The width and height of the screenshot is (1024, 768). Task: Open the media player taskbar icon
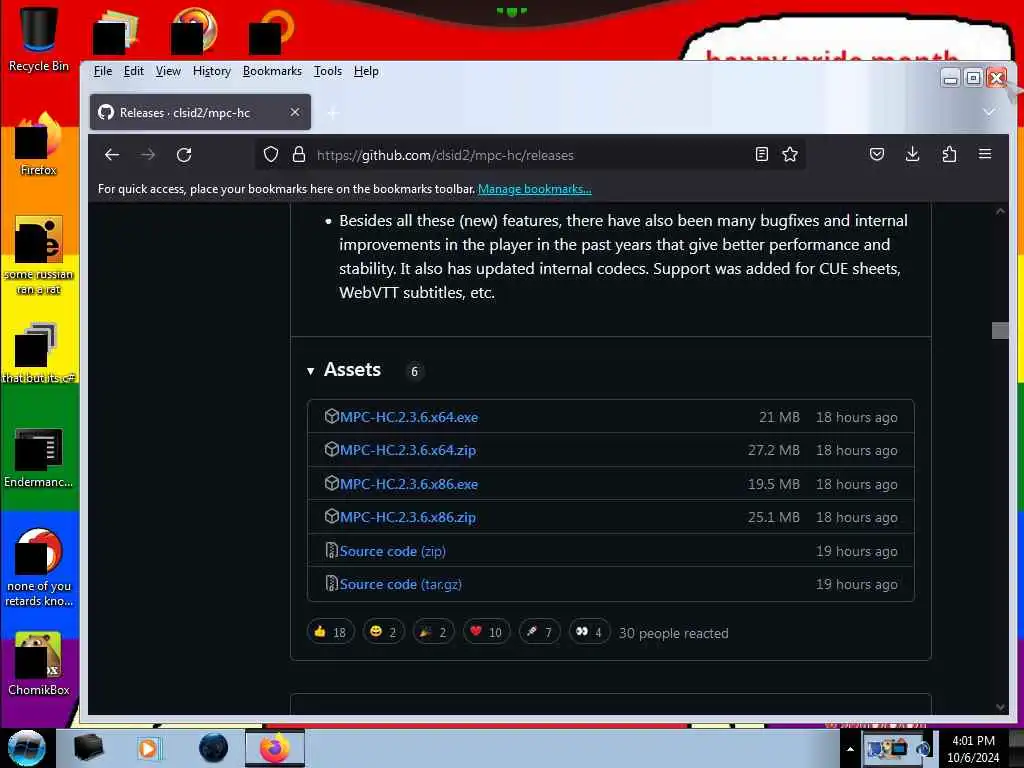pos(148,748)
